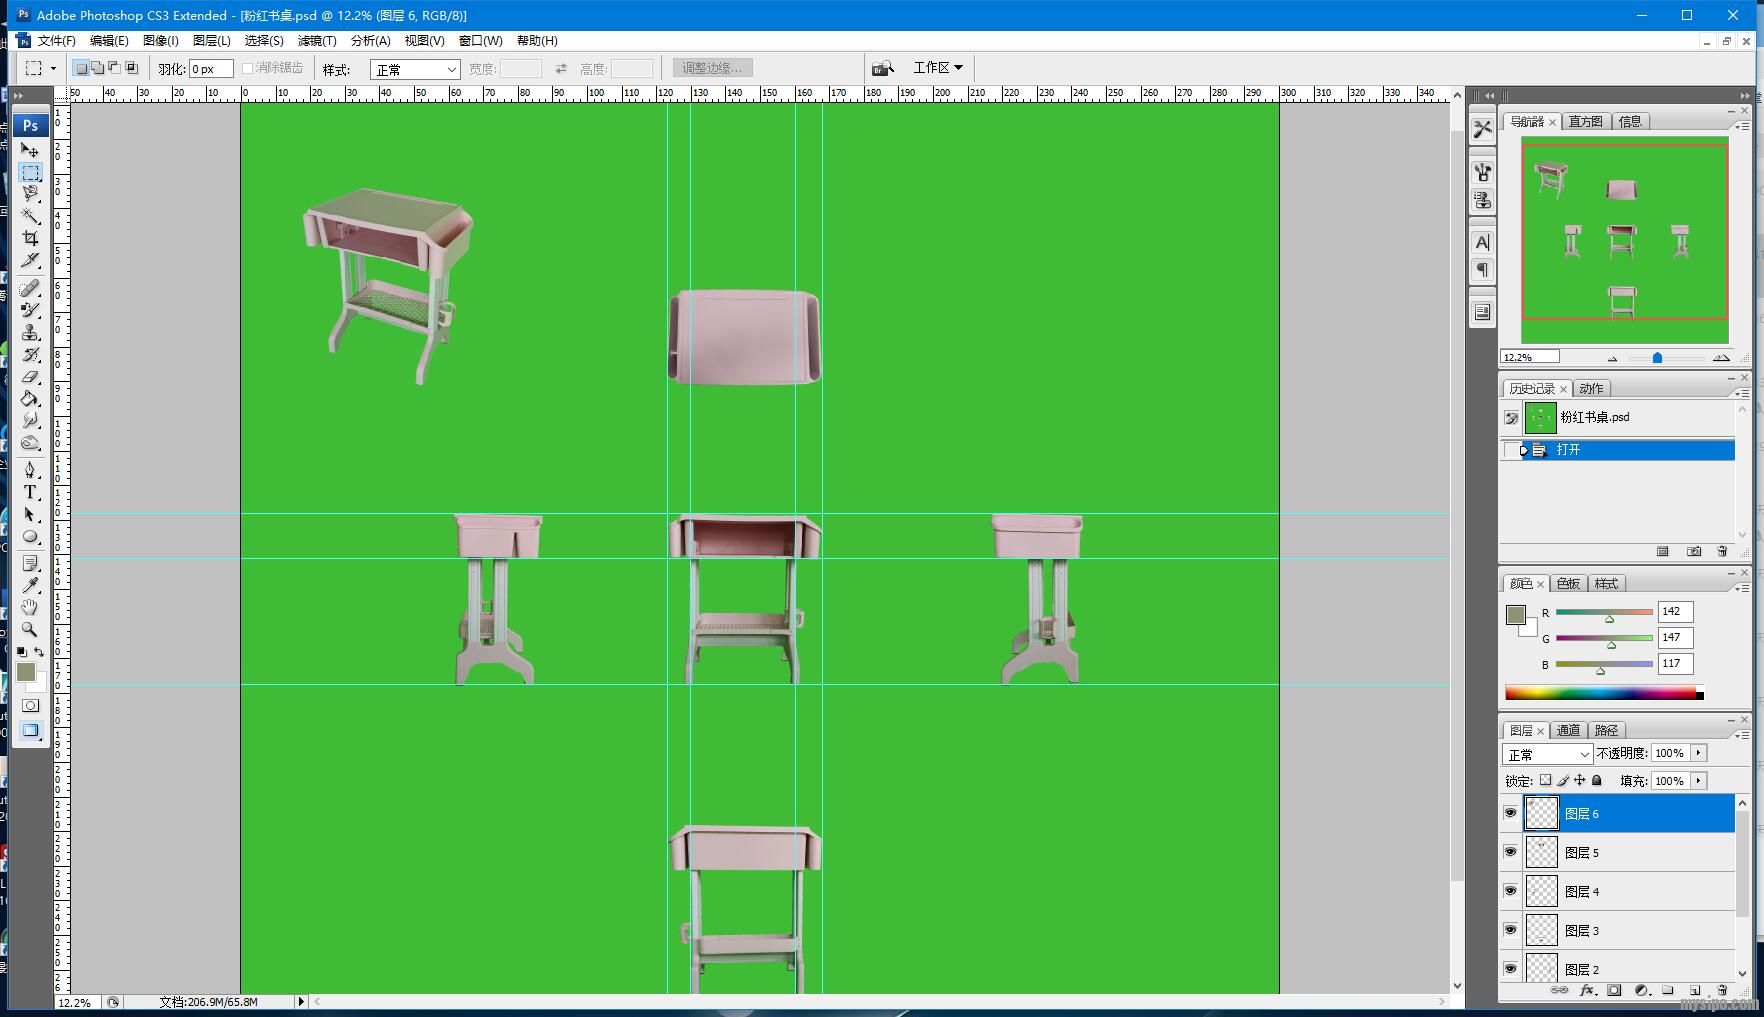Toggle visibility of 图层 3
Image resolution: width=1764 pixels, height=1017 pixels.
(1510, 930)
